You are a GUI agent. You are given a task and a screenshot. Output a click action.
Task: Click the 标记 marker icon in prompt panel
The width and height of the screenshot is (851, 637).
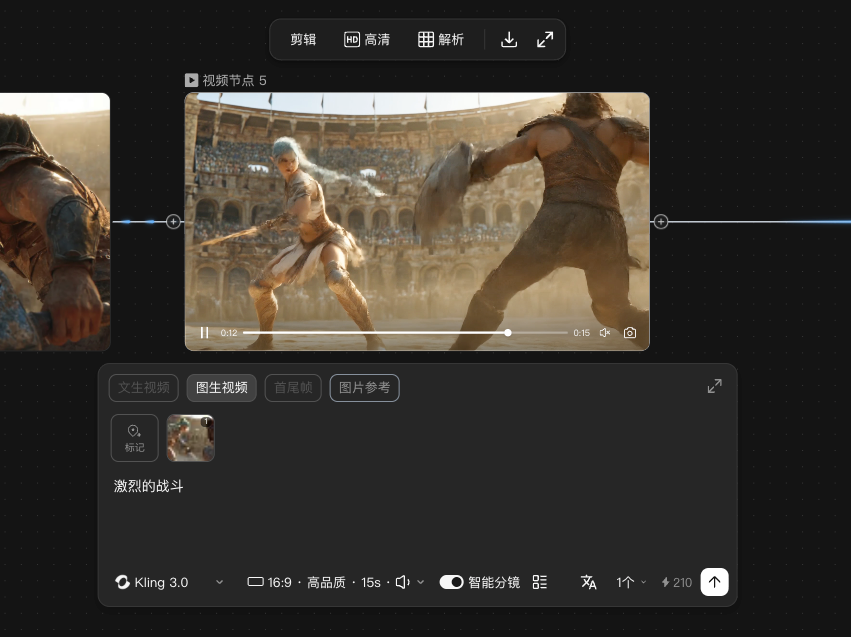[134, 437]
